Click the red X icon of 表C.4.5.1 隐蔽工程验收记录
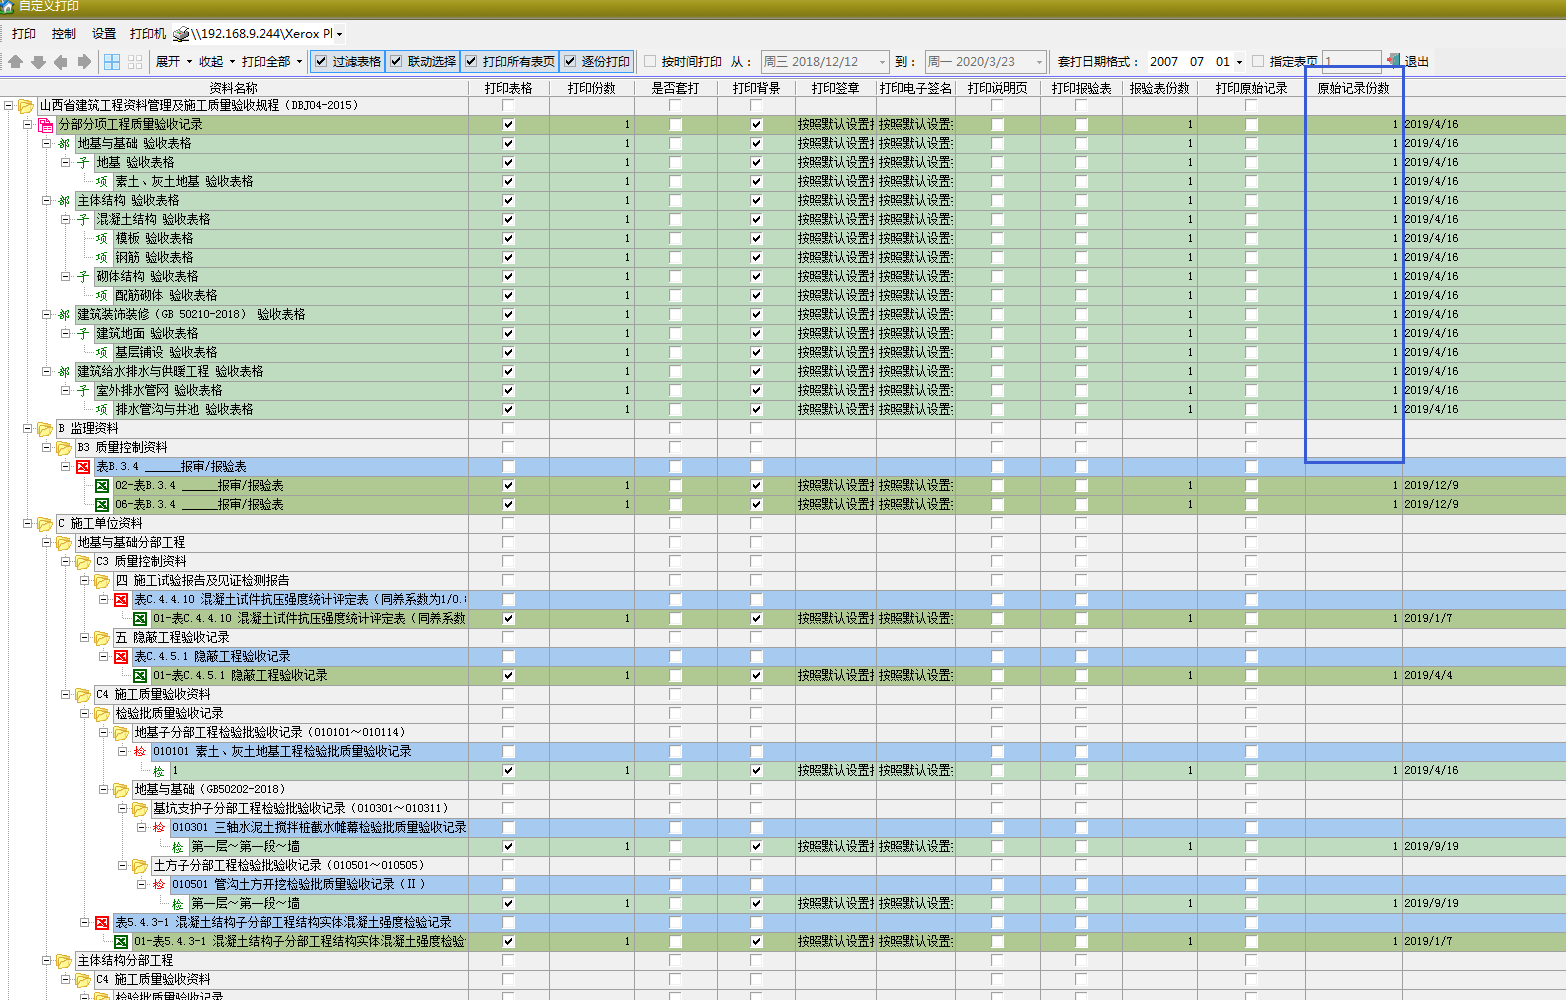1566x1000 pixels. [x=121, y=656]
